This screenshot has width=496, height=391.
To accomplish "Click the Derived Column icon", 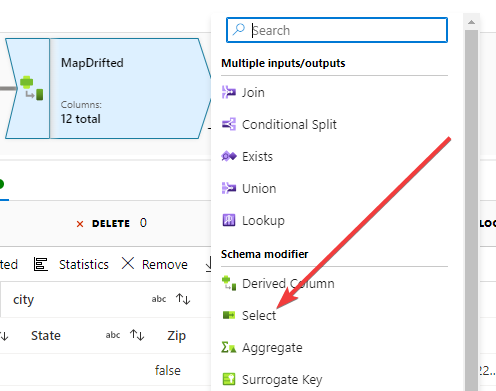I will pos(229,283).
